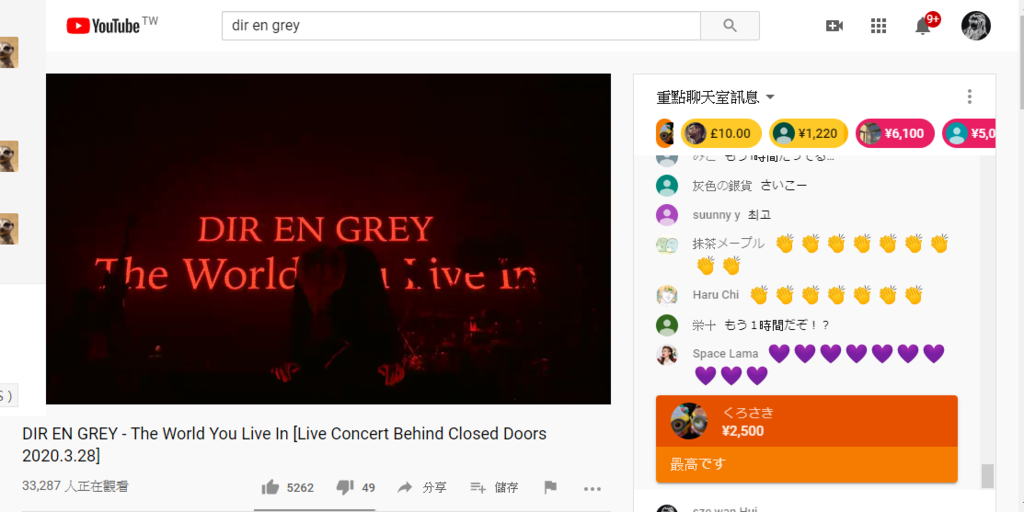Like the video with thumbs up
Image resolution: width=1024 pixels, height=512 pixels.
(287, 487)
